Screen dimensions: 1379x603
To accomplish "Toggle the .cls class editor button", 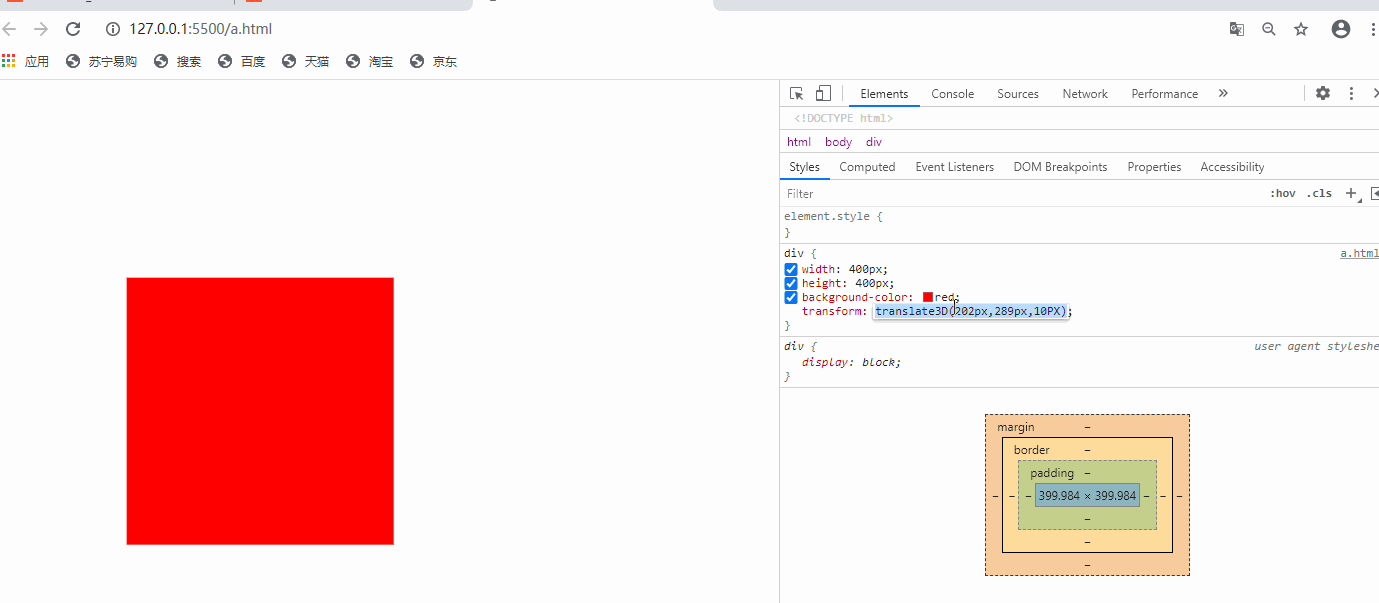I will (x=1319, y=193).
